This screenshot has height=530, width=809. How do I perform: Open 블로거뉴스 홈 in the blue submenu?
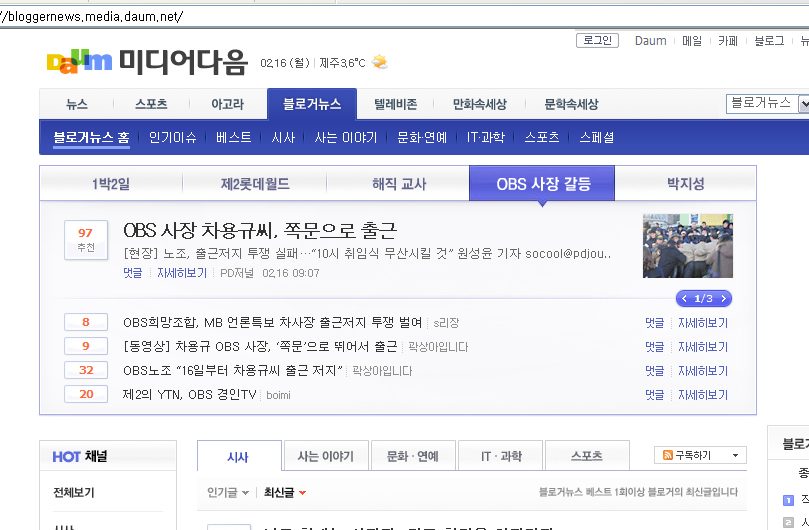[91, 137]
